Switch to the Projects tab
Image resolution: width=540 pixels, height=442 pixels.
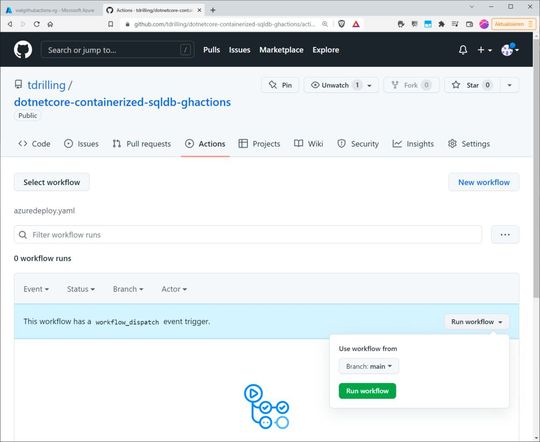[259, 144]
